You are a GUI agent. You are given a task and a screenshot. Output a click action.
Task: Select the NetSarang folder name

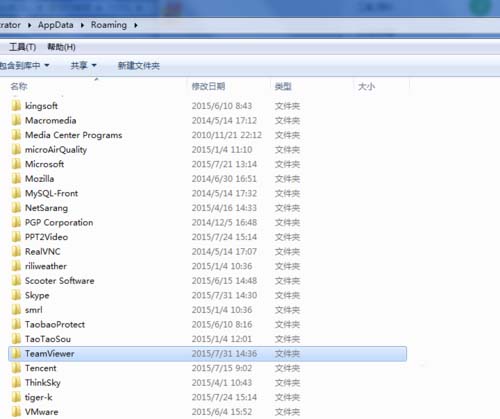46,208
